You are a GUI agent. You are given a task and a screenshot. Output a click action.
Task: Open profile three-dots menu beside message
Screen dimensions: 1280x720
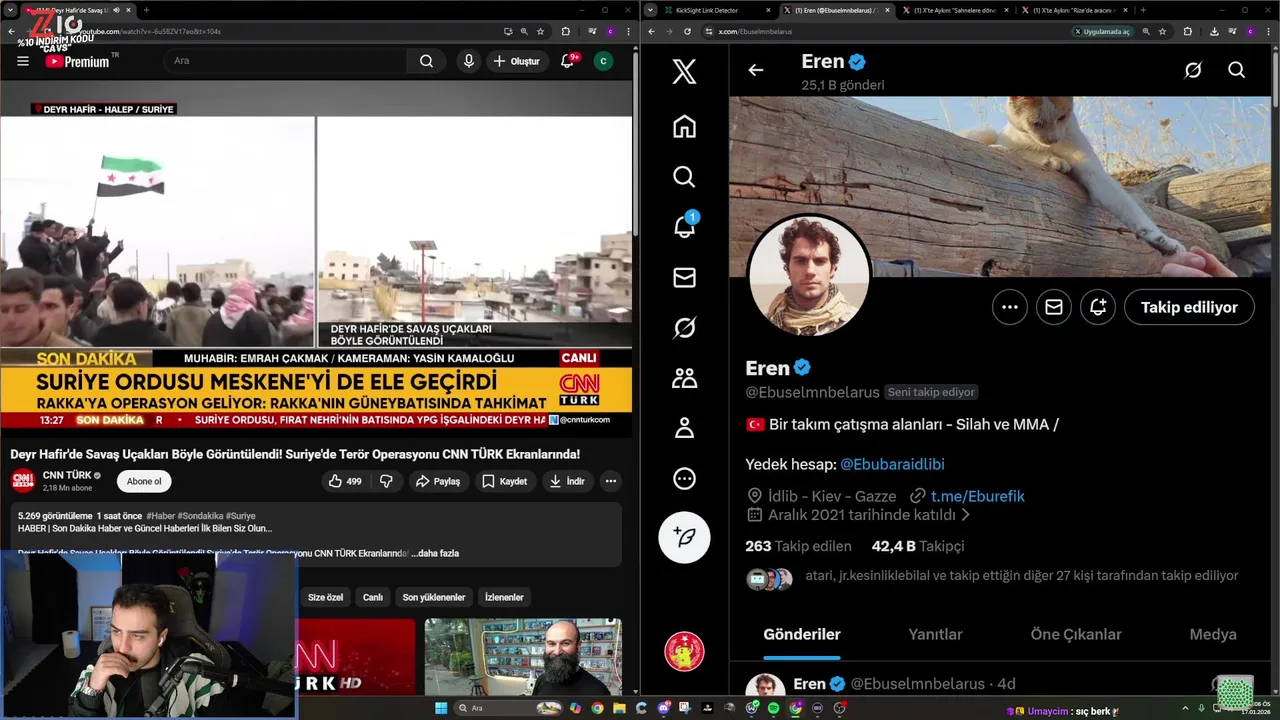tap(1010, 307)
